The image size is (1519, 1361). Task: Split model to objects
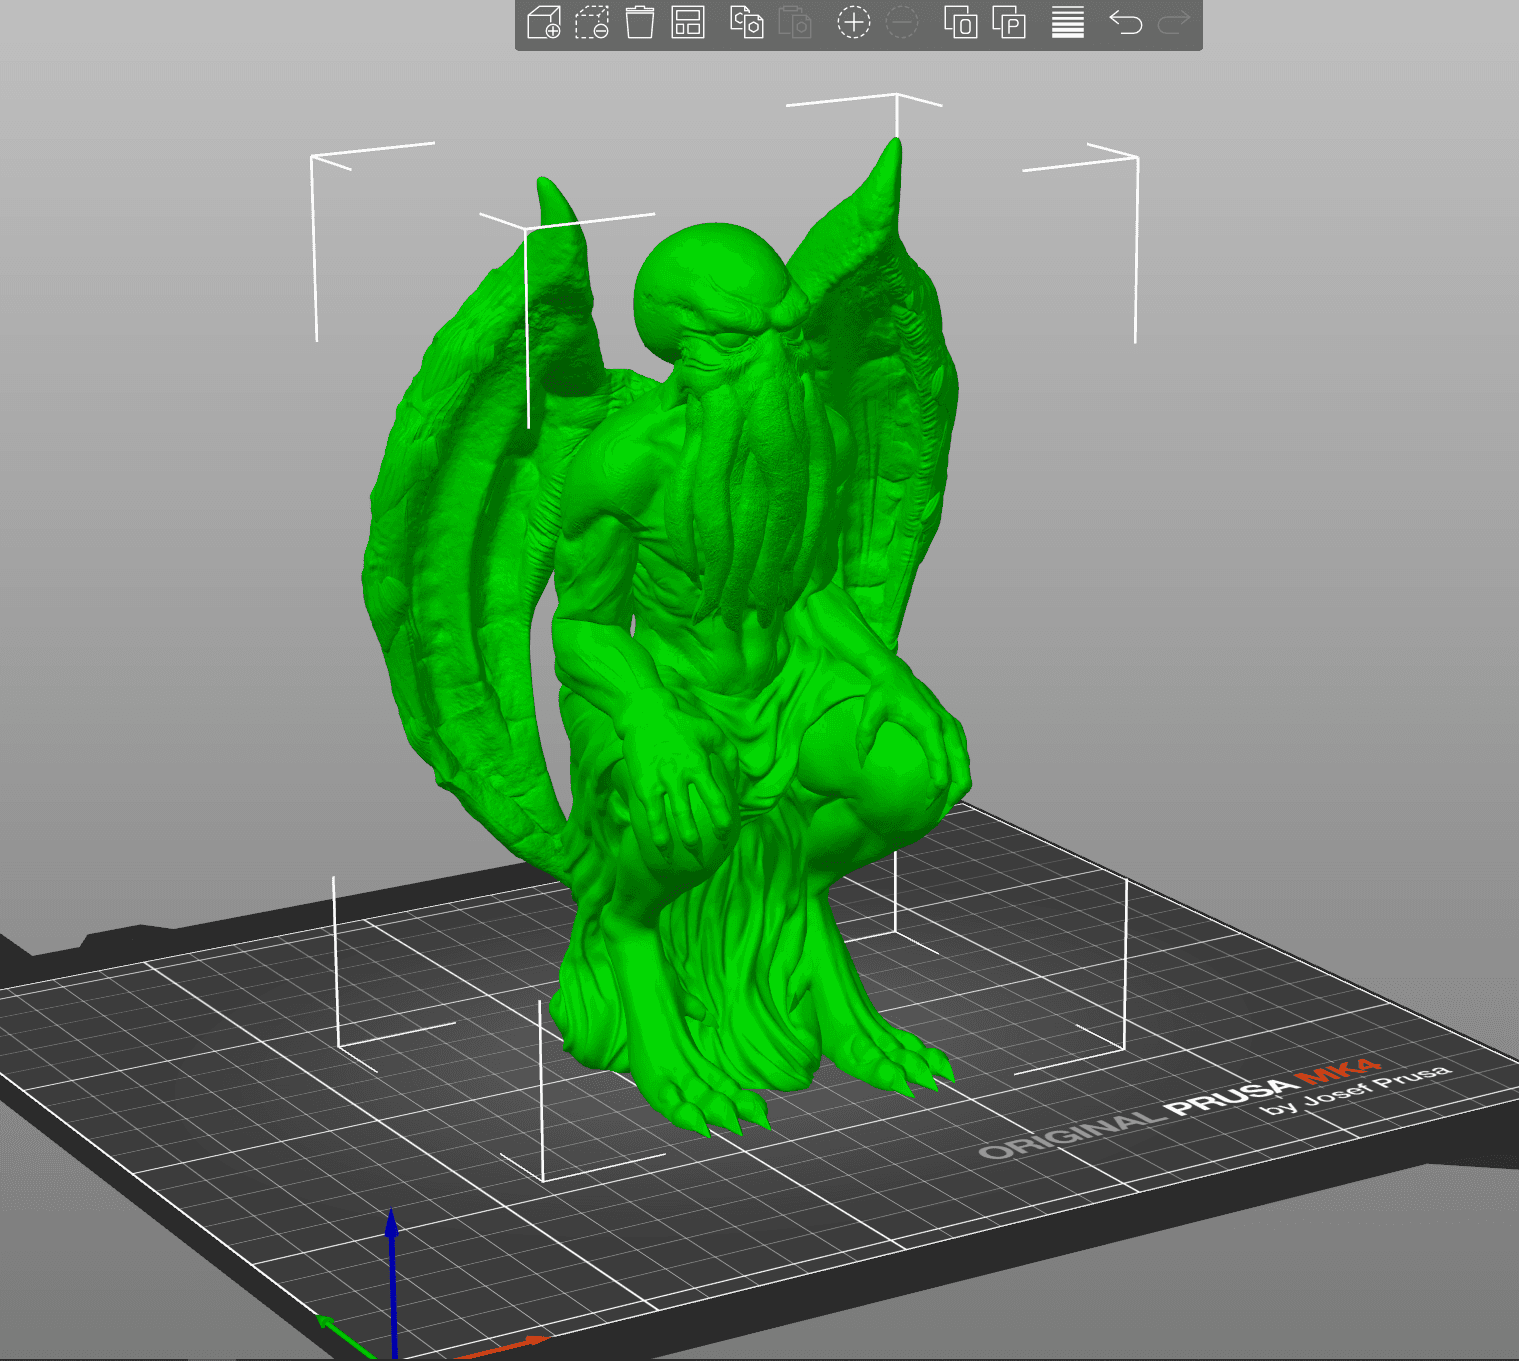pos(961,22)
